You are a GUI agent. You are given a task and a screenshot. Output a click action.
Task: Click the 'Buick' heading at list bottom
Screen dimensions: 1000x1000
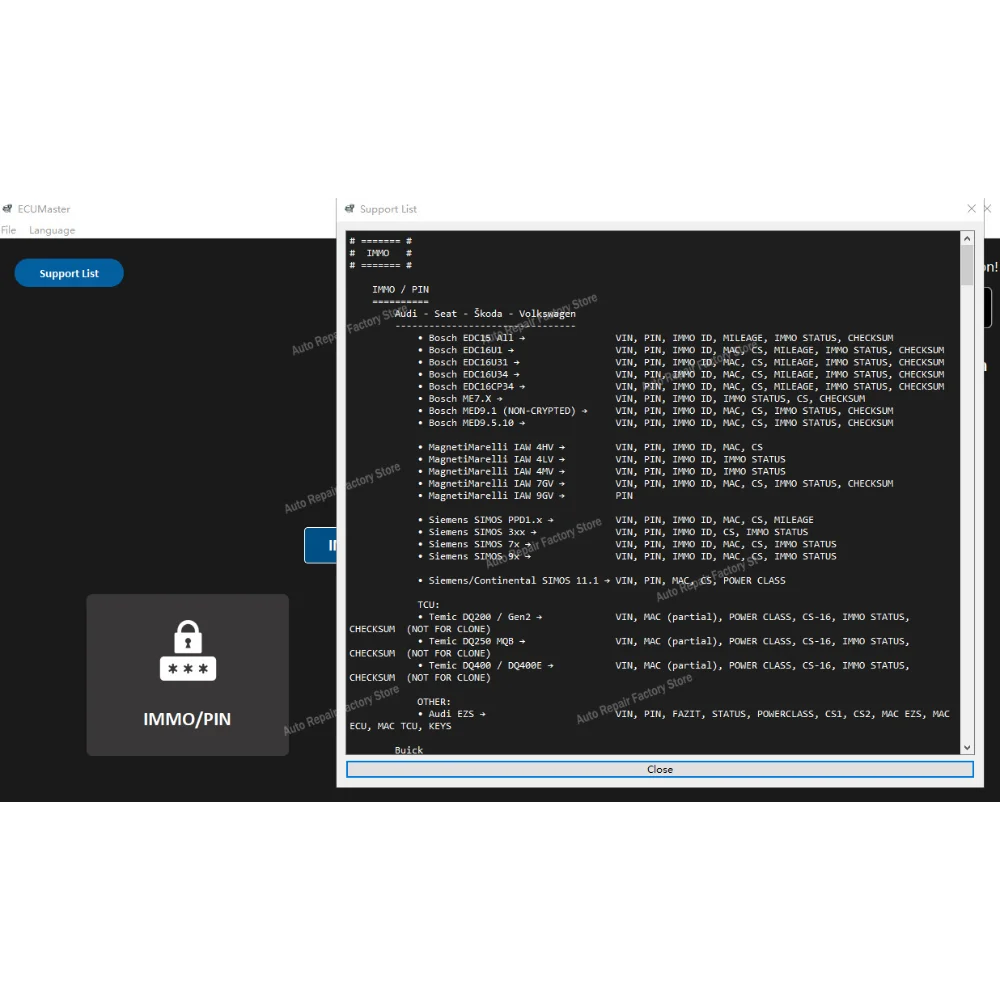click(x=409, y=750)
